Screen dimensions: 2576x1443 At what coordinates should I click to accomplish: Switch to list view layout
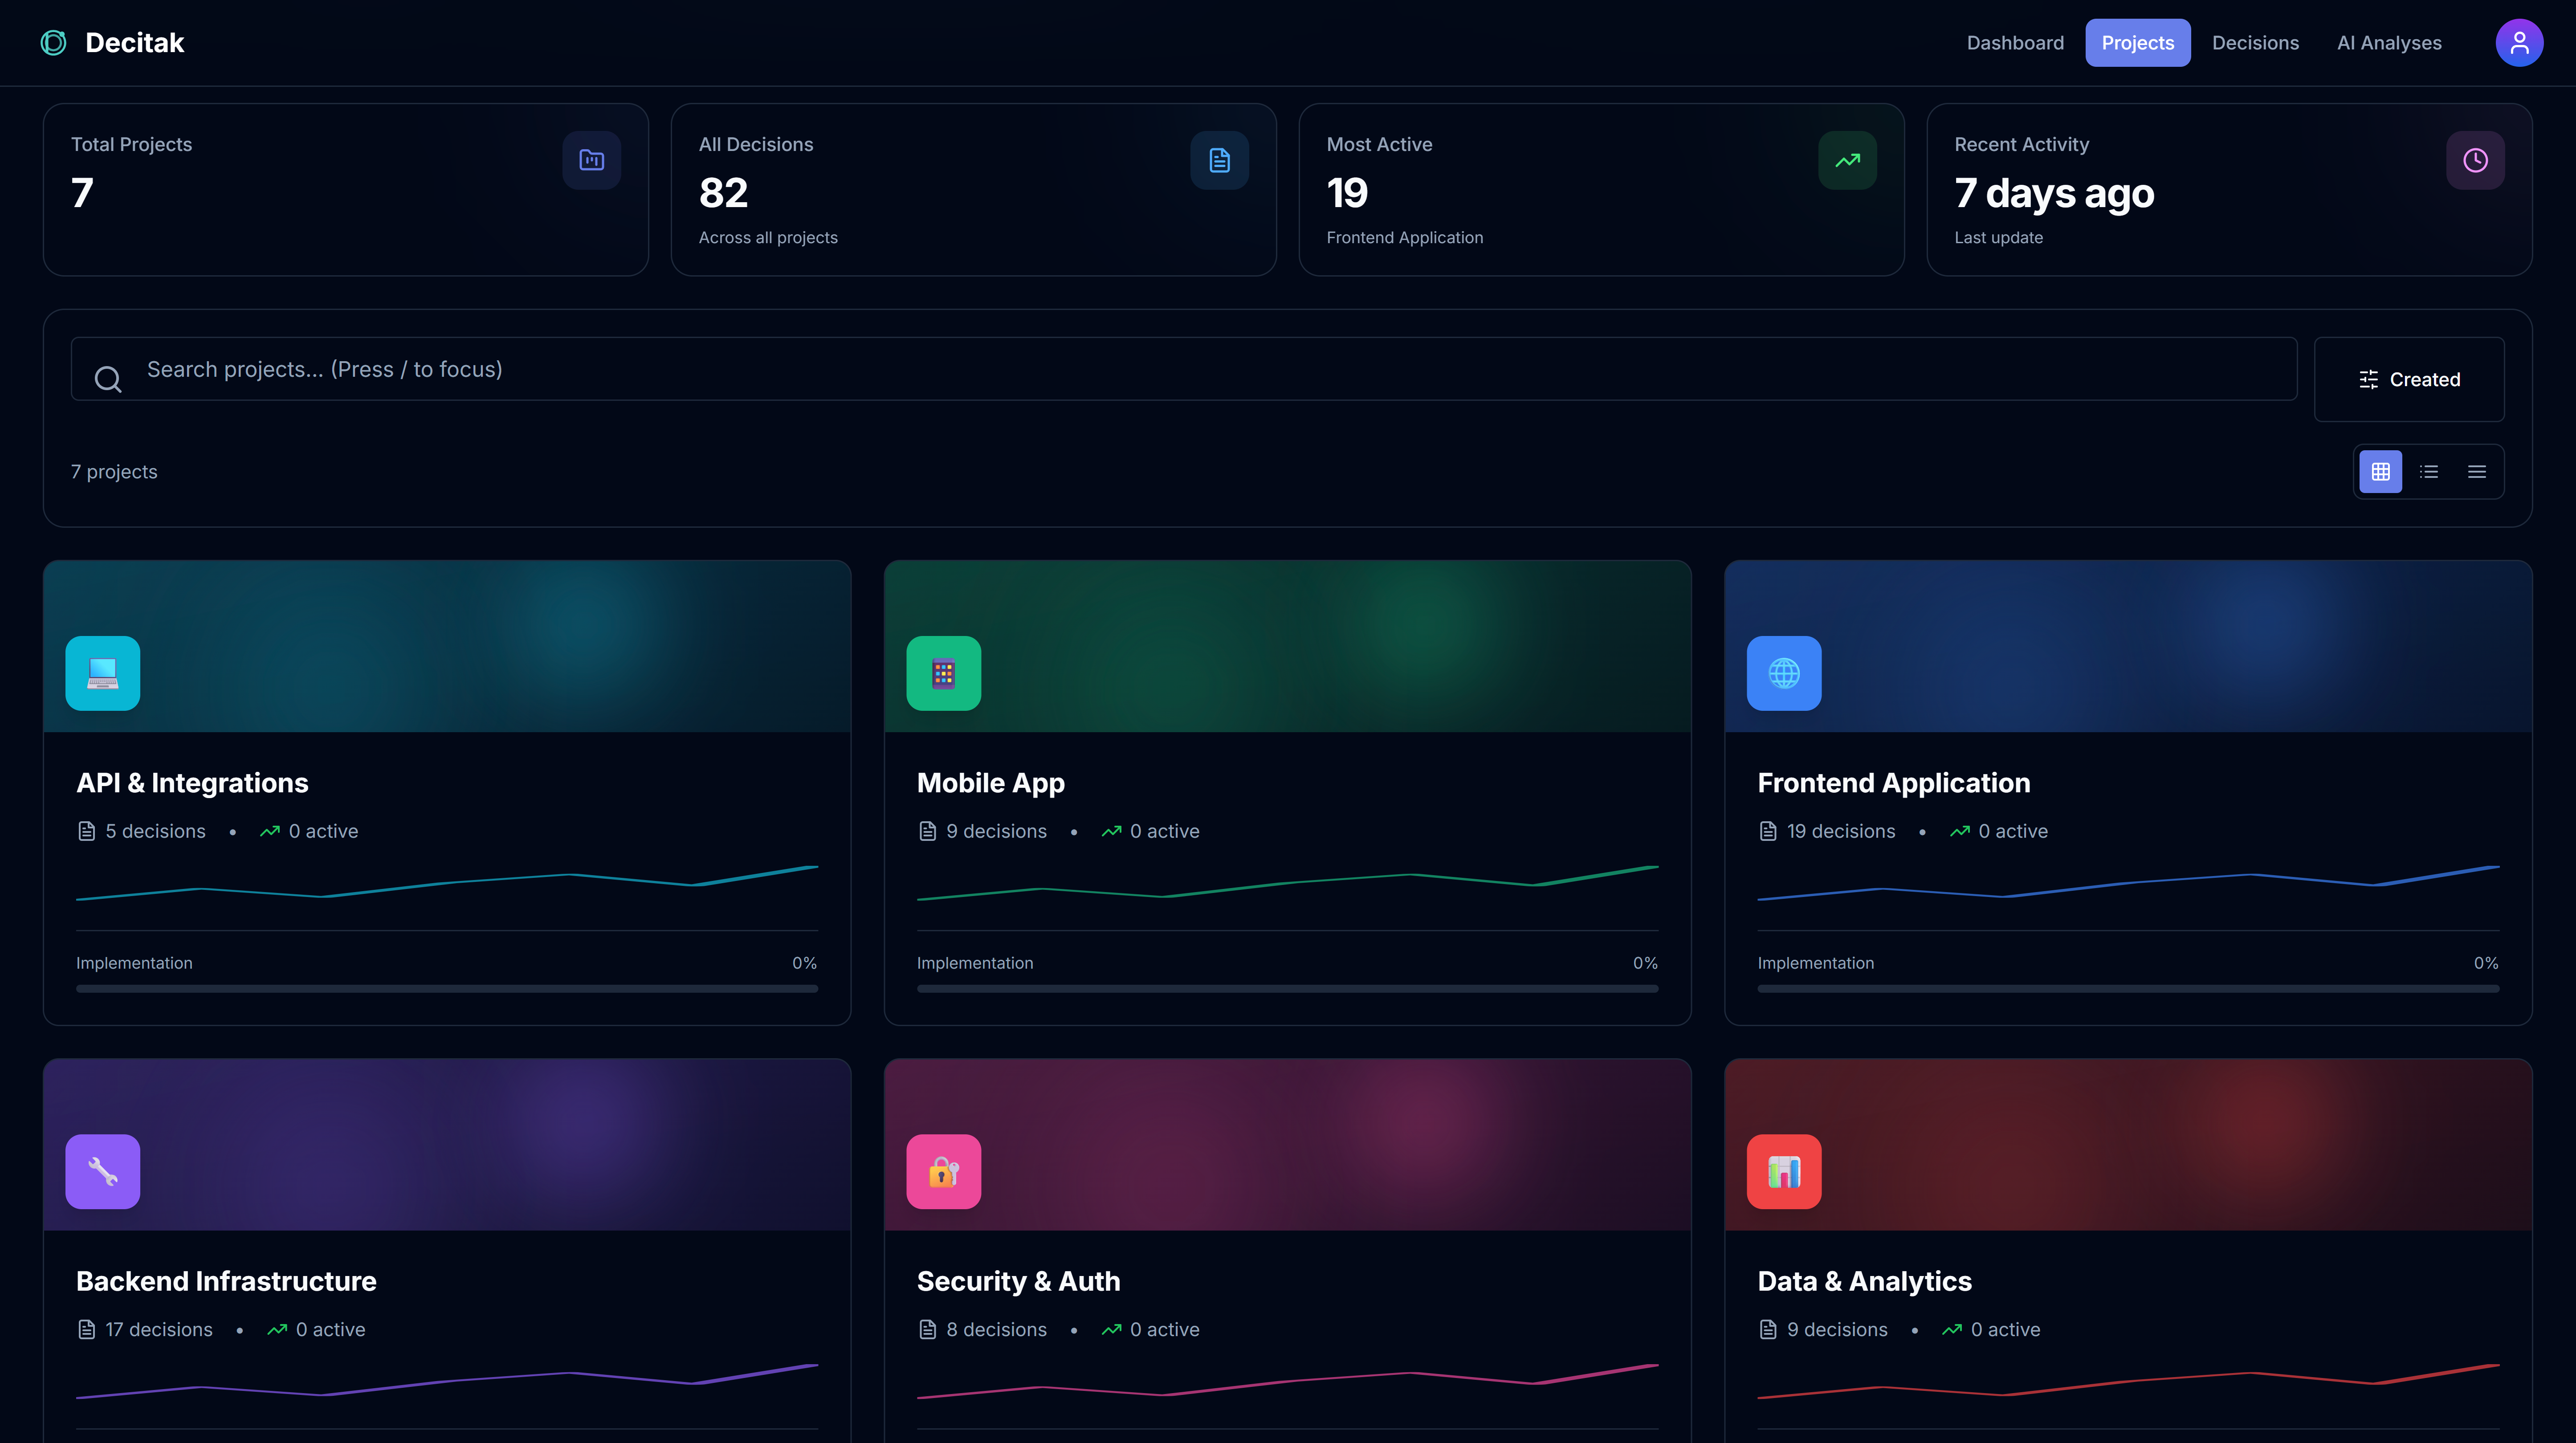click(2429, 471)
